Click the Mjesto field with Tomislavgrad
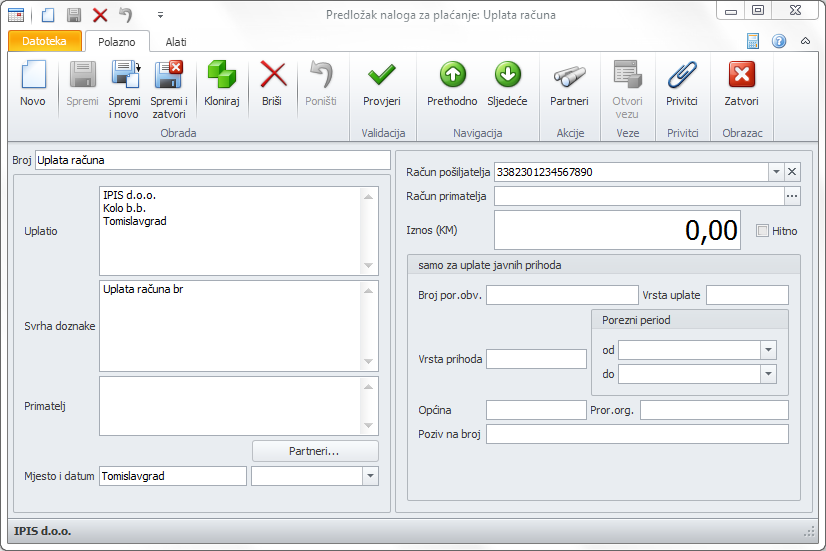 coord(173,476)
